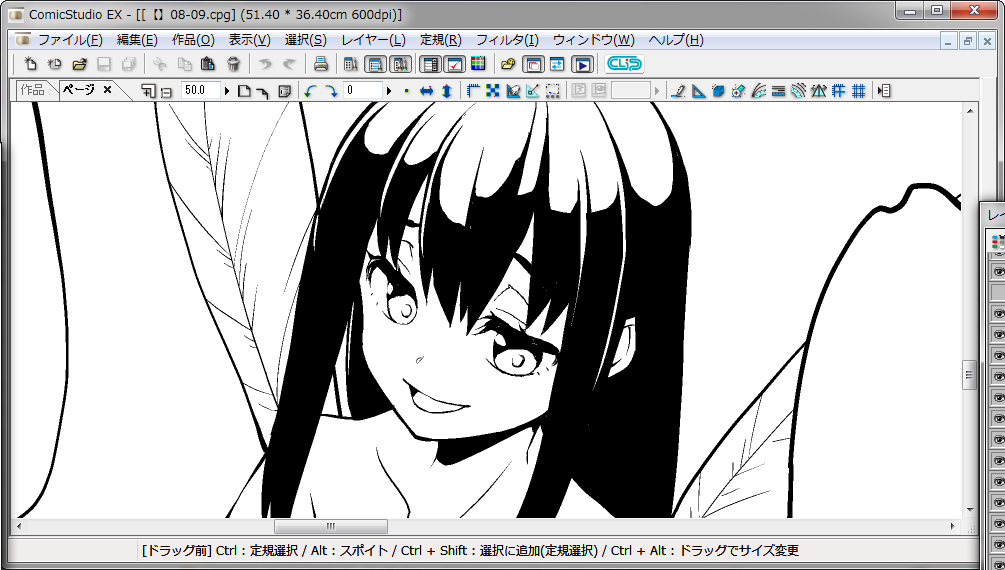
Task: Click the corner ruler display icon
Action: pos(473,91)
